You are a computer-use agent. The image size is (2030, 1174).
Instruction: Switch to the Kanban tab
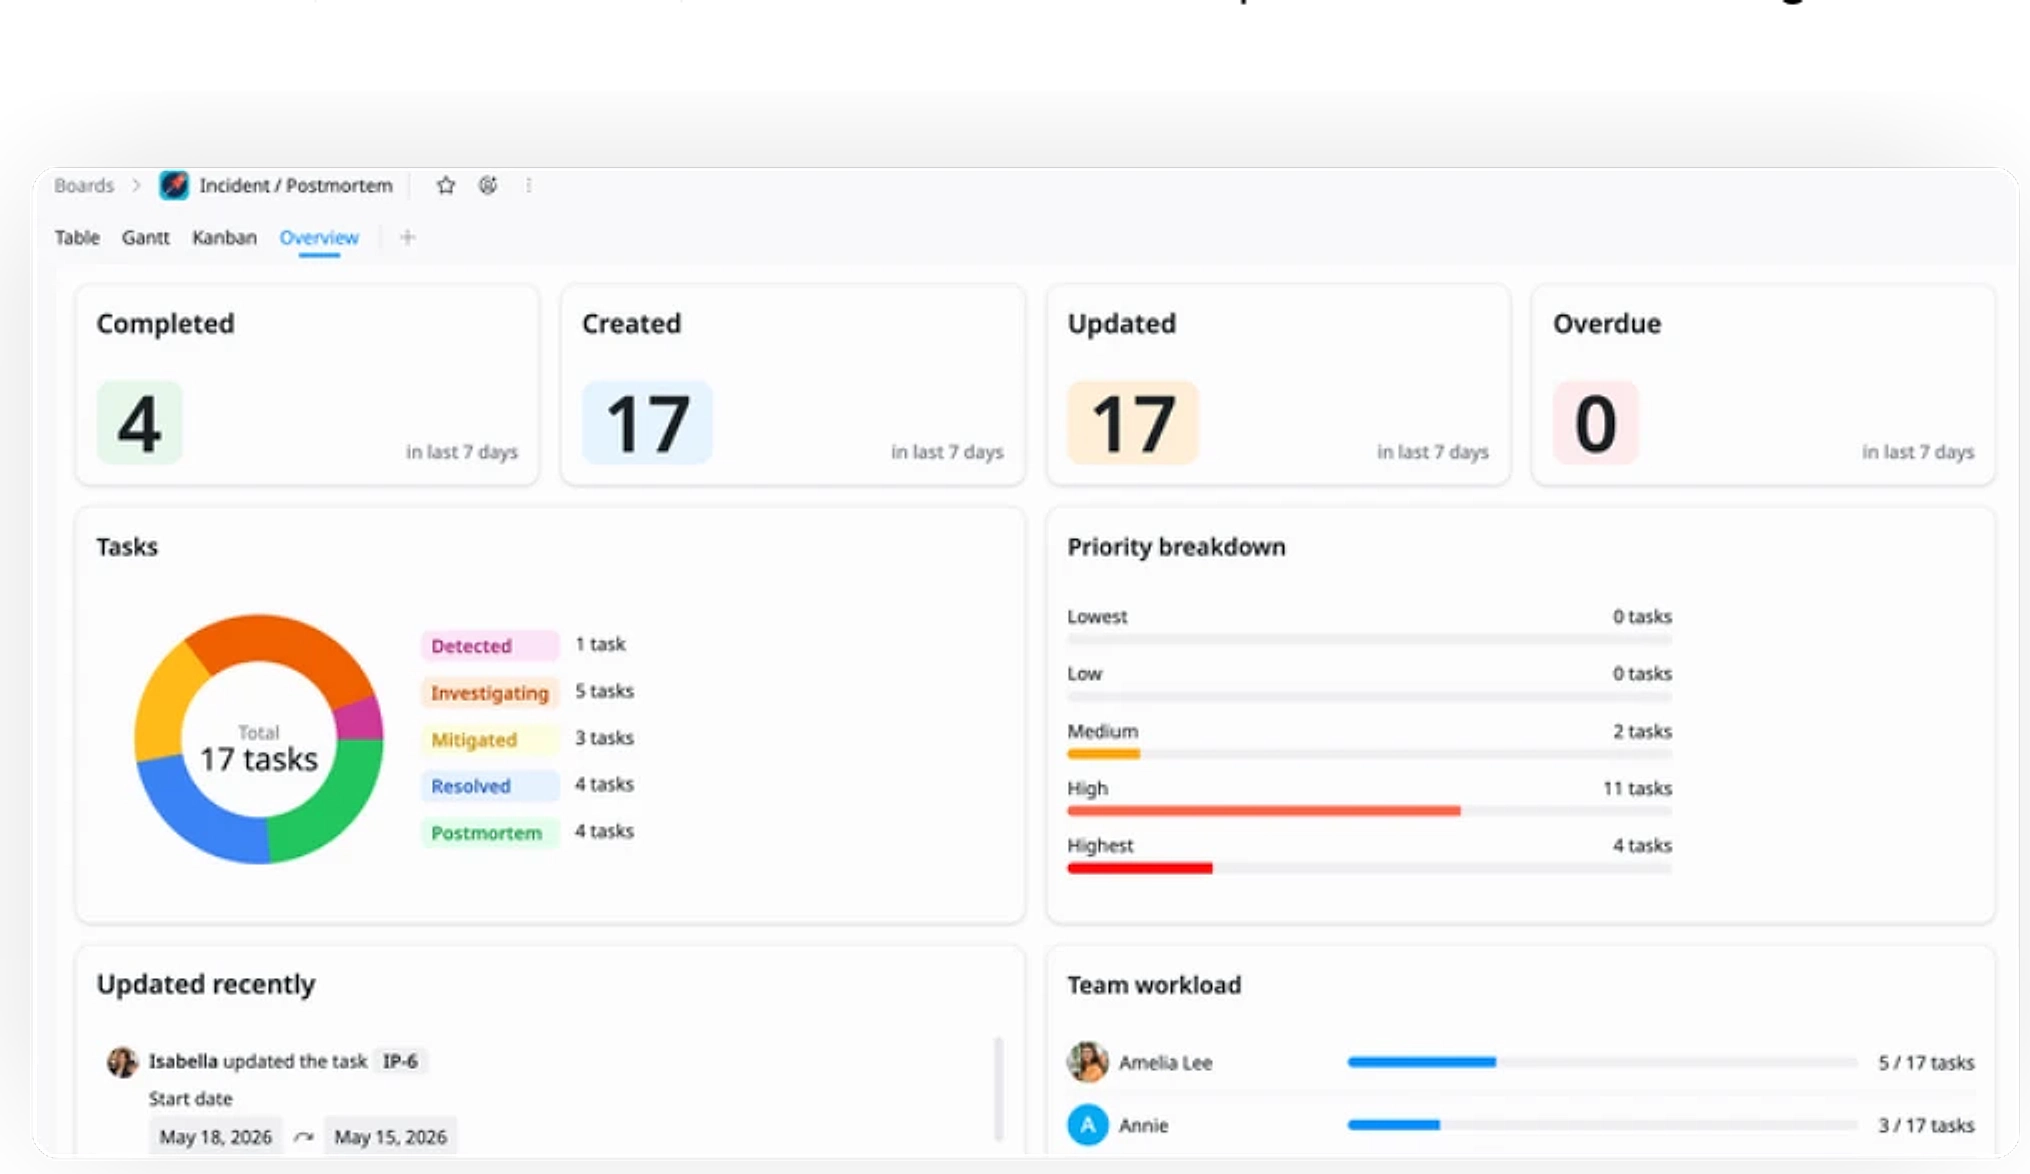pos(224,237)
